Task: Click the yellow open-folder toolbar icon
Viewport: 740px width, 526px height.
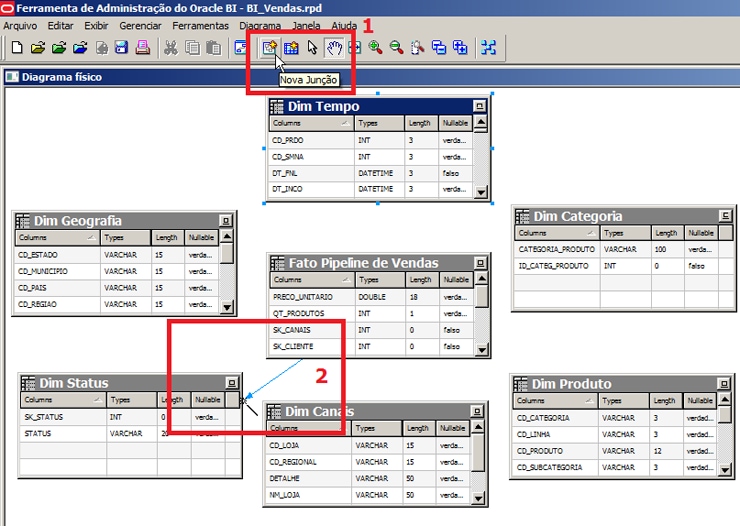Action: 38,48
